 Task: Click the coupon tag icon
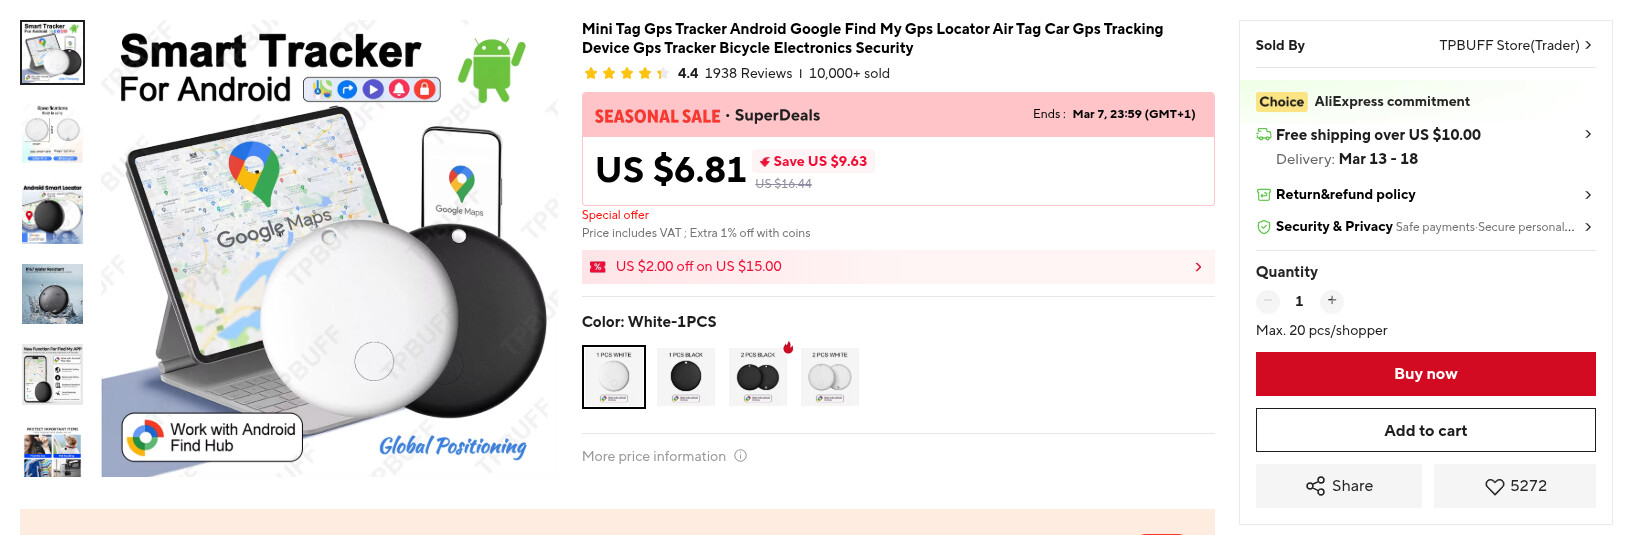point(598,267)
